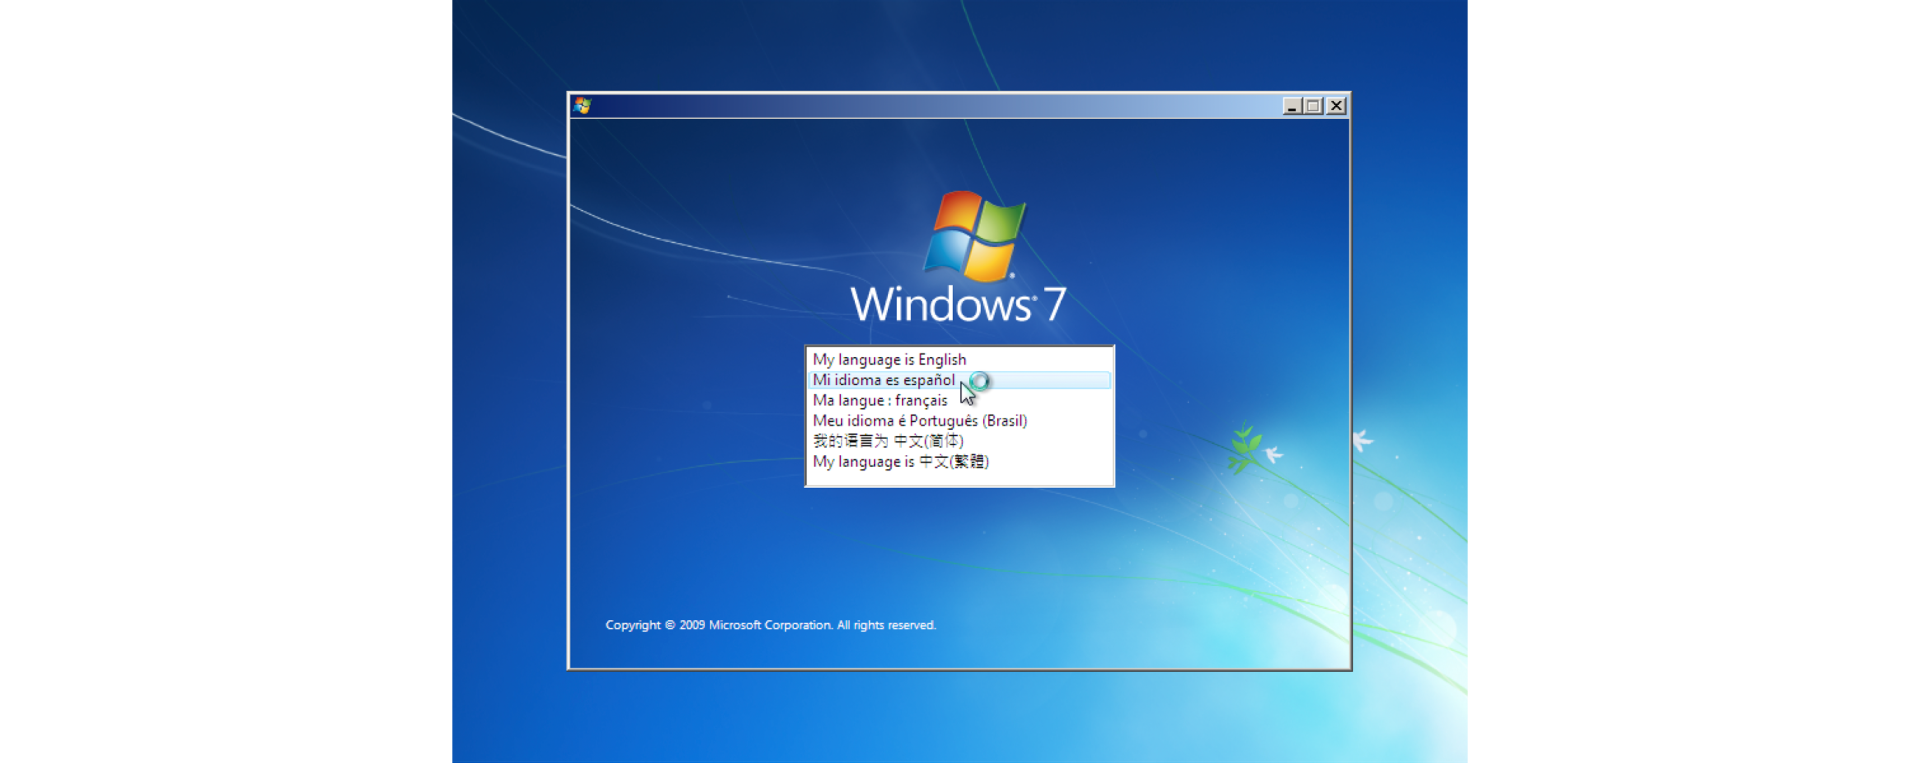
Task: Click the black area left of the wallpaper
Action: (225, 380)
